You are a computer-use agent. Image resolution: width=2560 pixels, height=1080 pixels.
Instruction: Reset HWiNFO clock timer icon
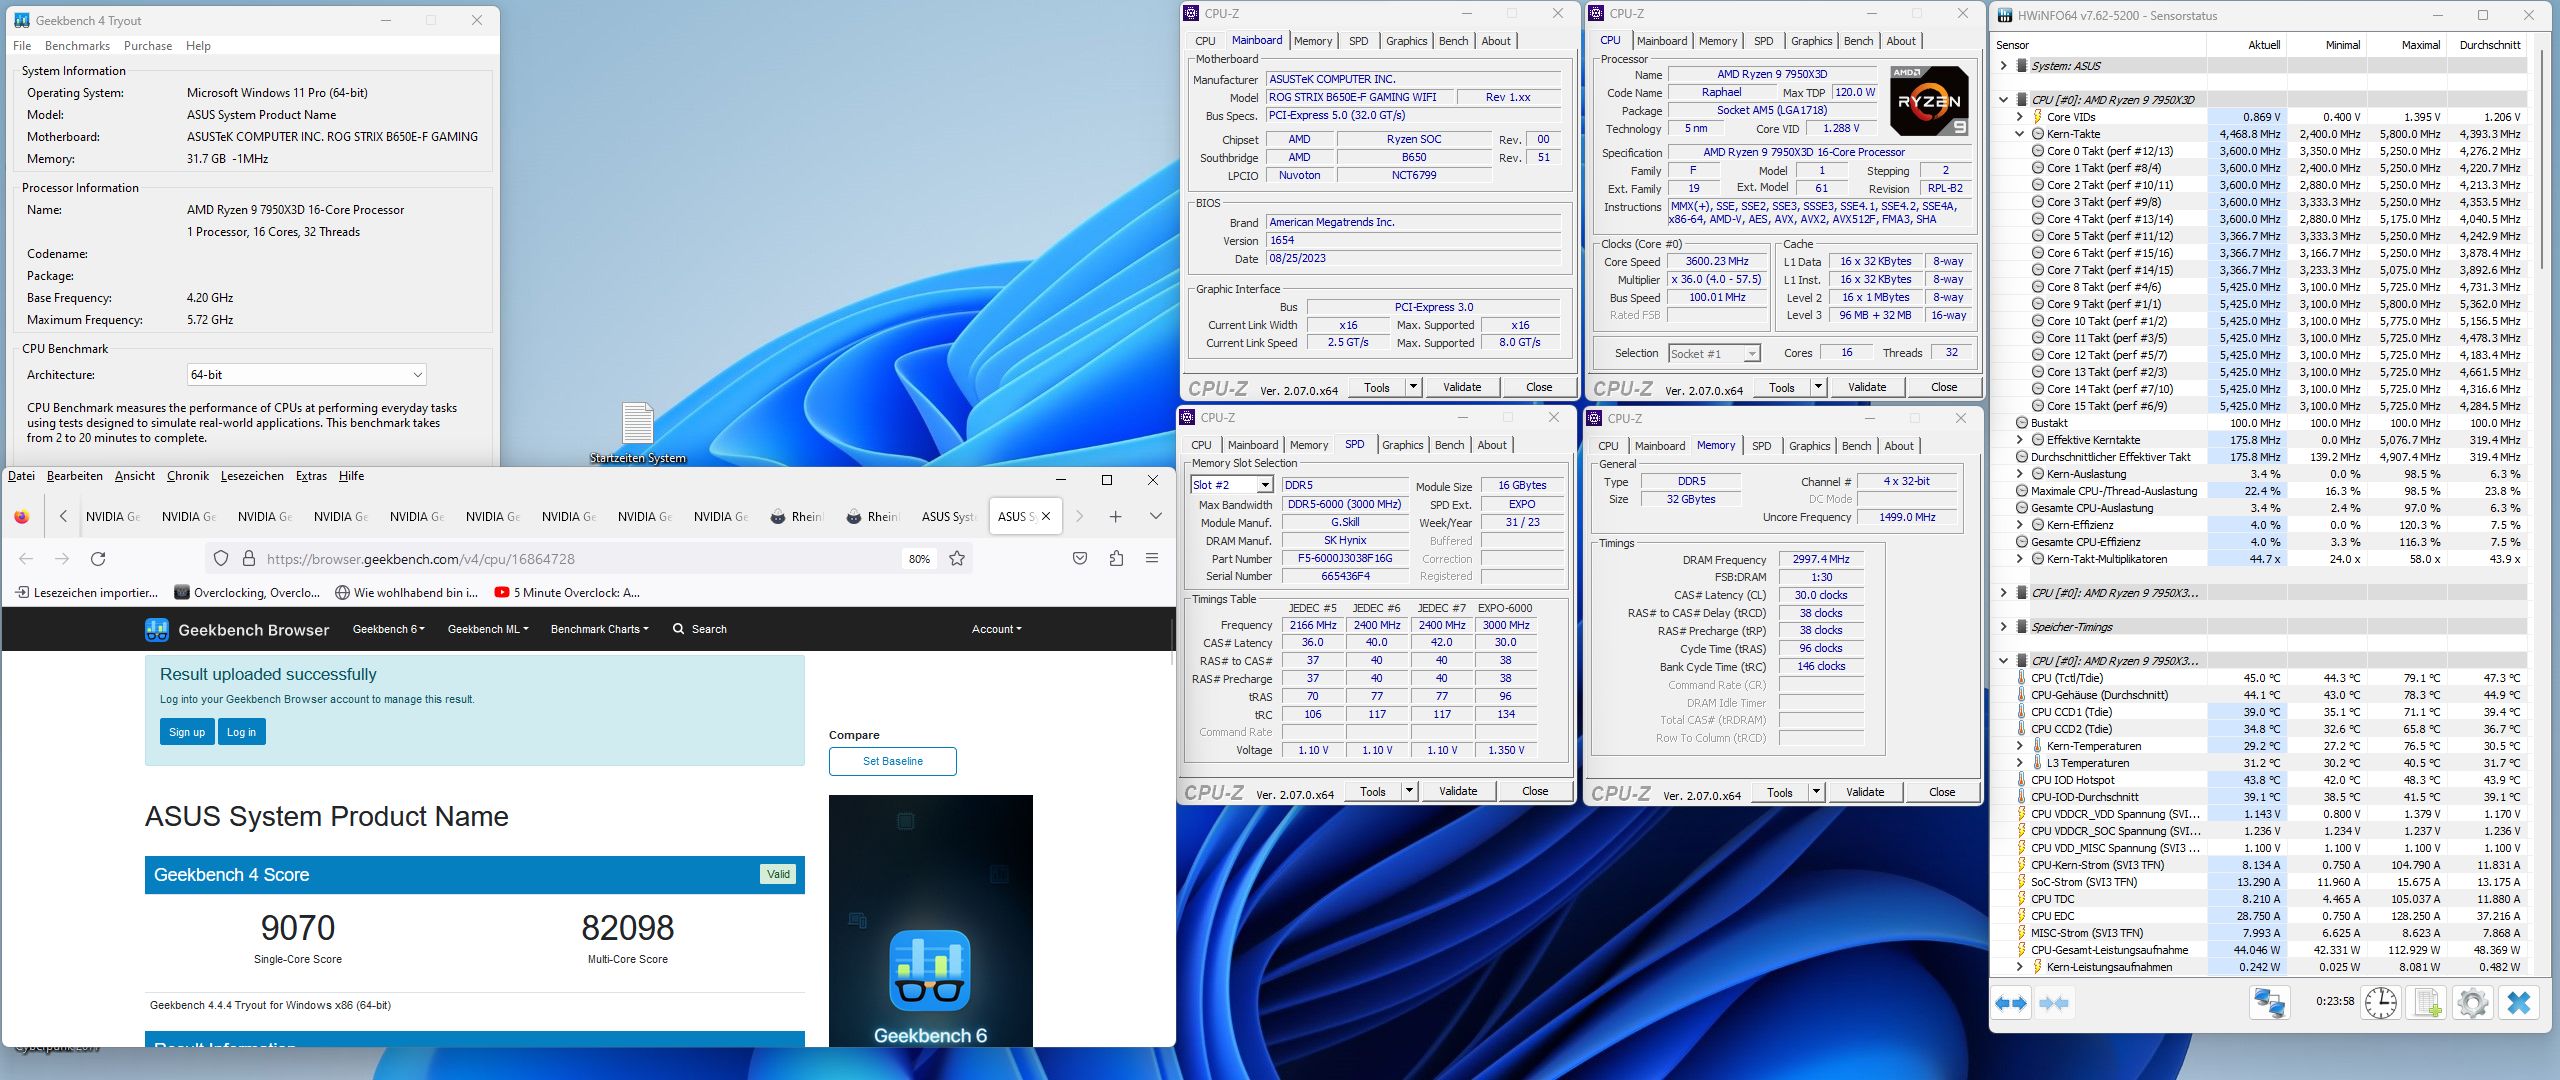[2381, 1002]
